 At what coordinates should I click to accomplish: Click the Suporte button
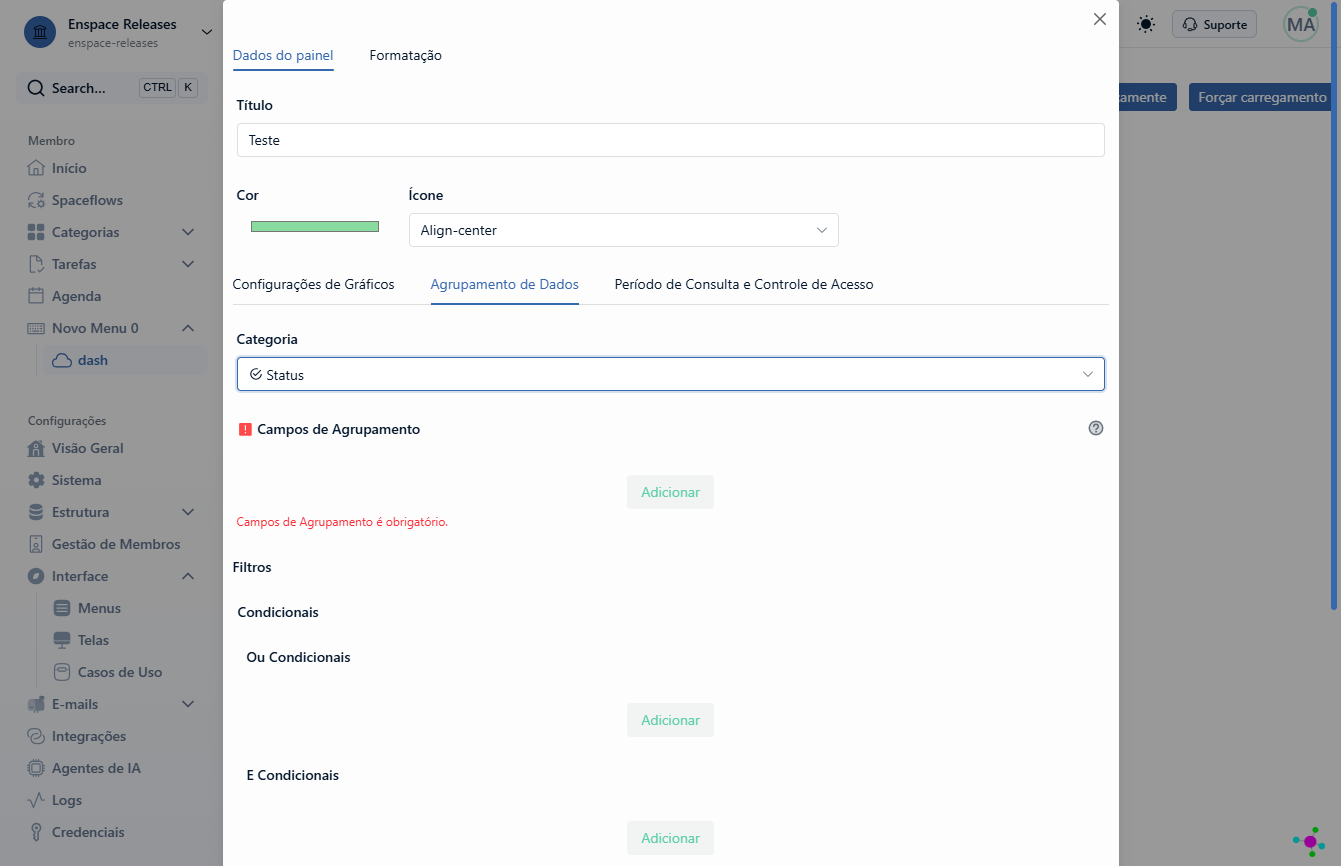point(1215,25)
